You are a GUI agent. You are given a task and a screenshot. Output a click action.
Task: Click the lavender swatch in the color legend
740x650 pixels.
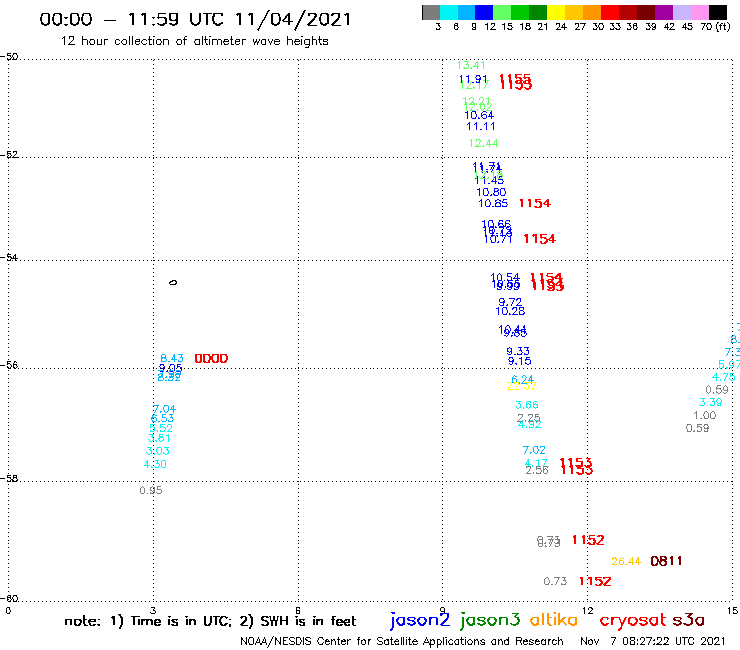coord(682,12)
